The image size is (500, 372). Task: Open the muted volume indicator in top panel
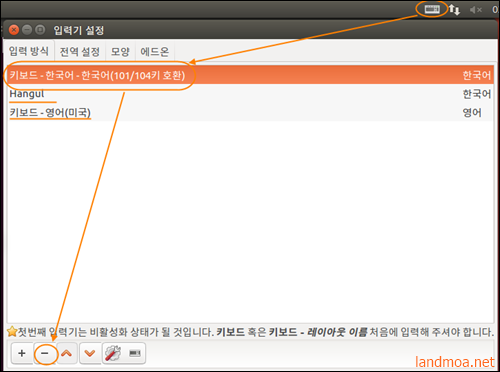pos(476,10)
